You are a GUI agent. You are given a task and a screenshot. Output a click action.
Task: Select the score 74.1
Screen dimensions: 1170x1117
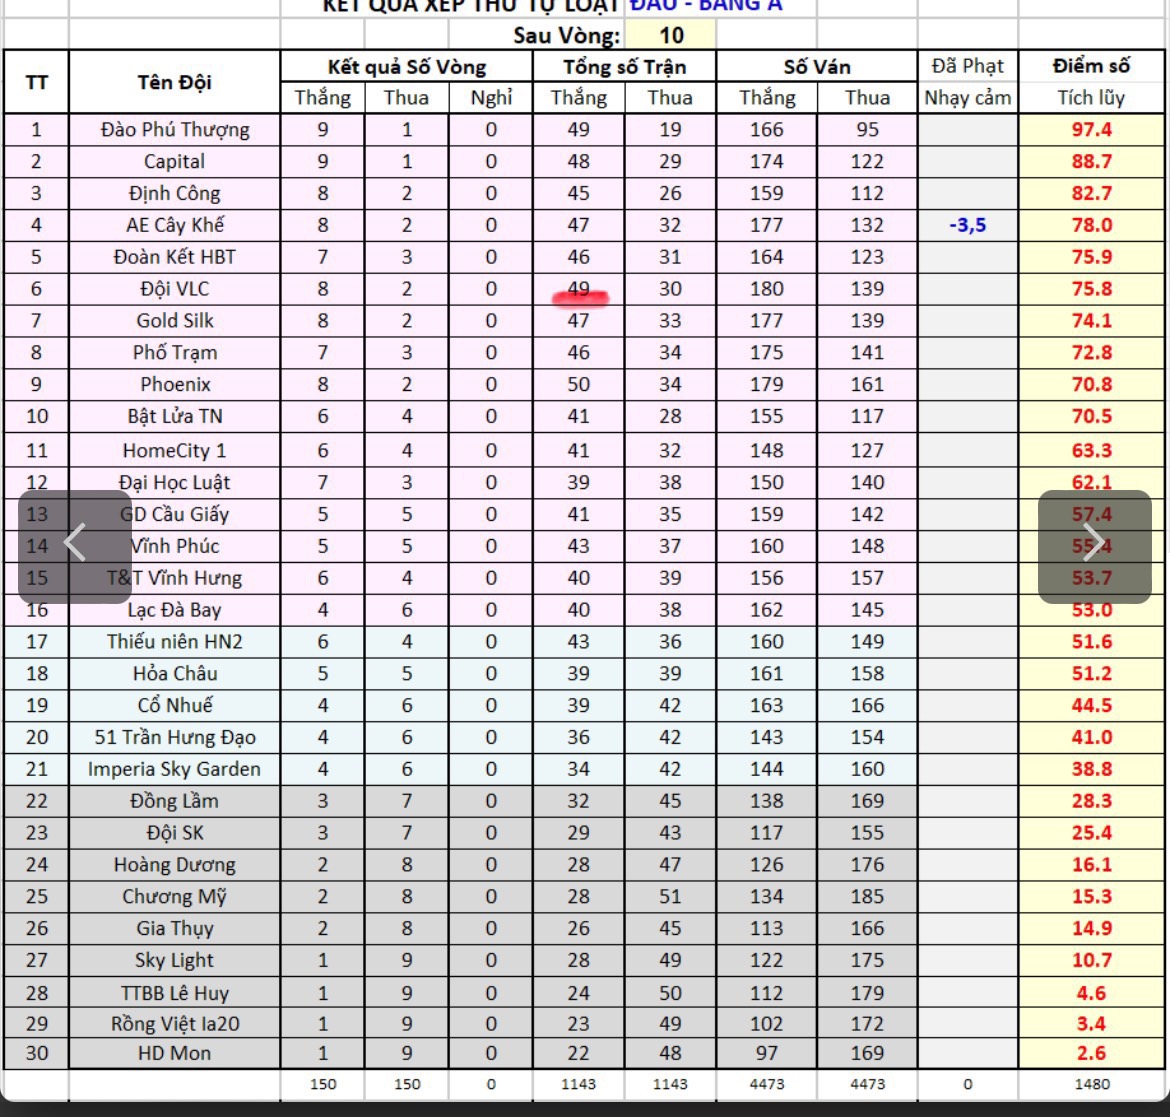tap(1092, 321)
